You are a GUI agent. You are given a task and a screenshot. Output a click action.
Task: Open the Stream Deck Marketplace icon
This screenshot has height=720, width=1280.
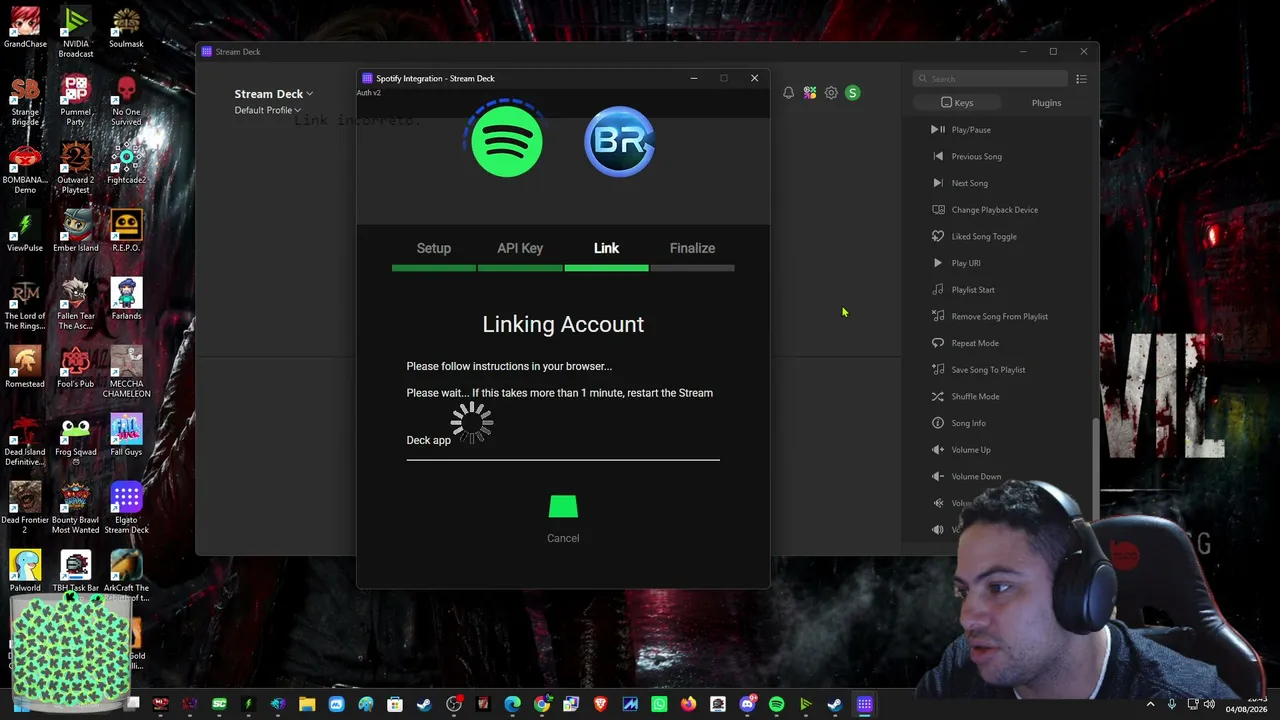coord(810,93)
